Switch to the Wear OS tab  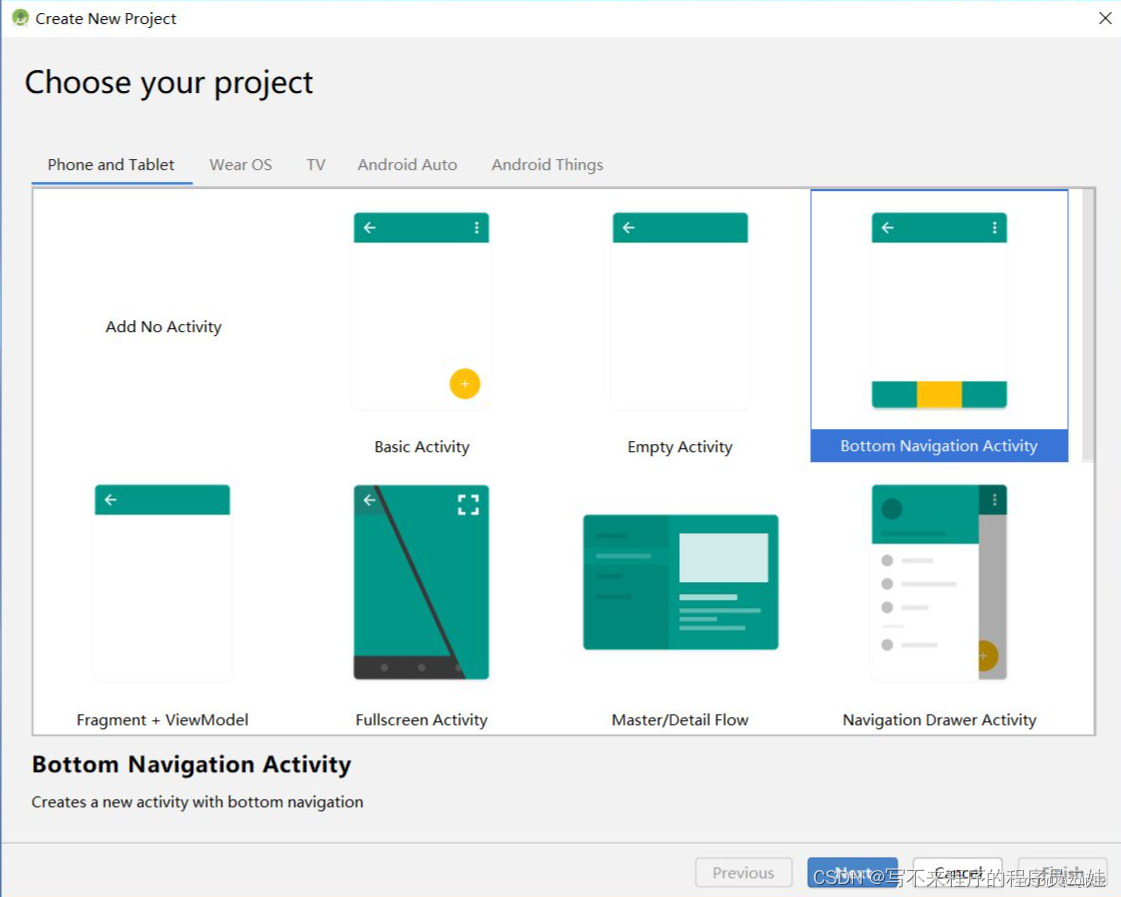click(240, 164)
